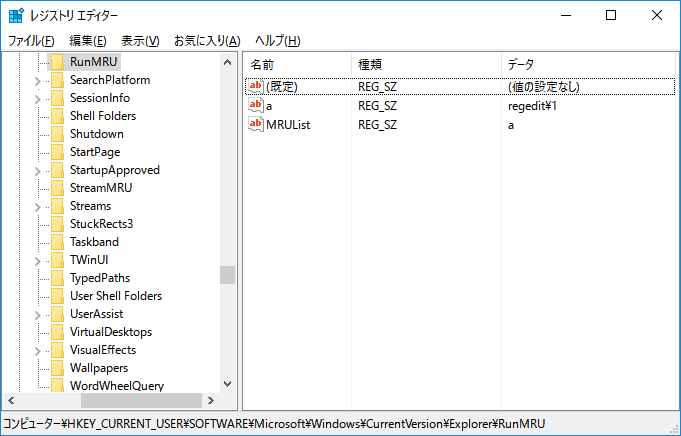Click the string value icon for a
Image resolution: width=681 pixels, height=436 pixels.
point(255,106)
